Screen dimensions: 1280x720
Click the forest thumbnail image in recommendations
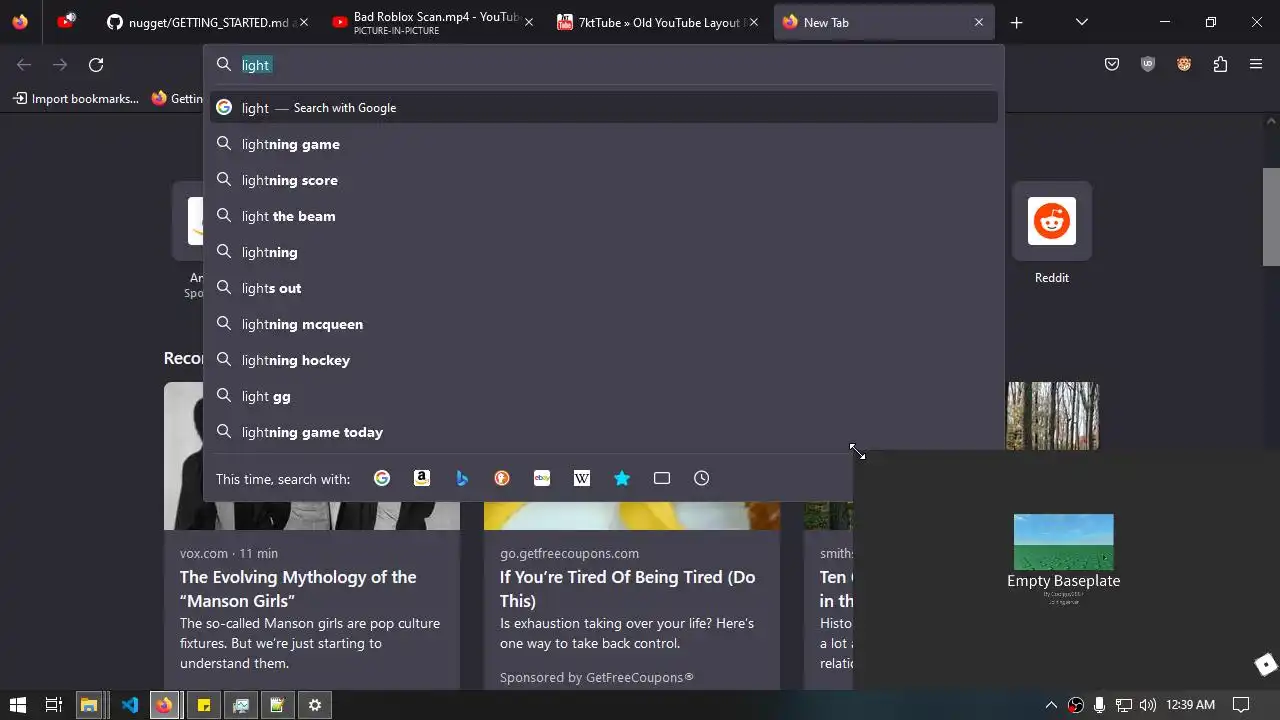[x=1053, y=416]
